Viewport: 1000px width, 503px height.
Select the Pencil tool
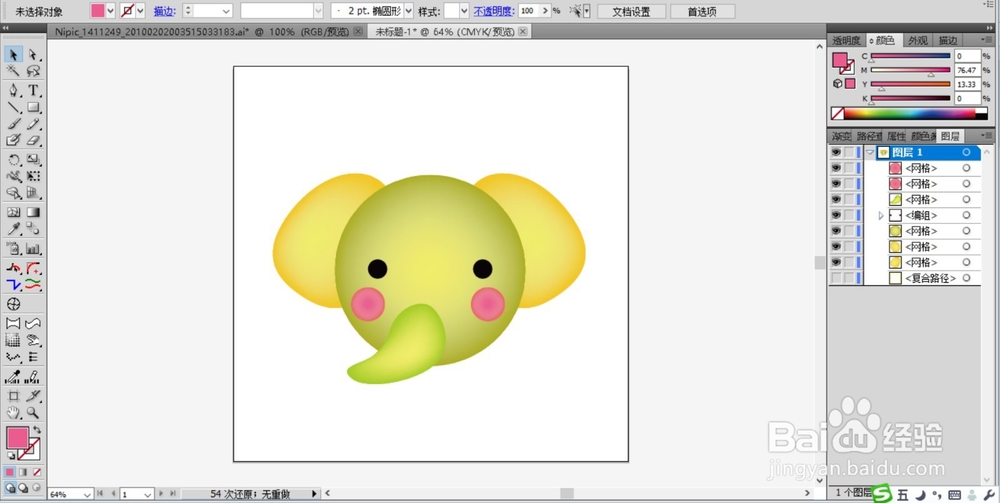tap(33, 124)
